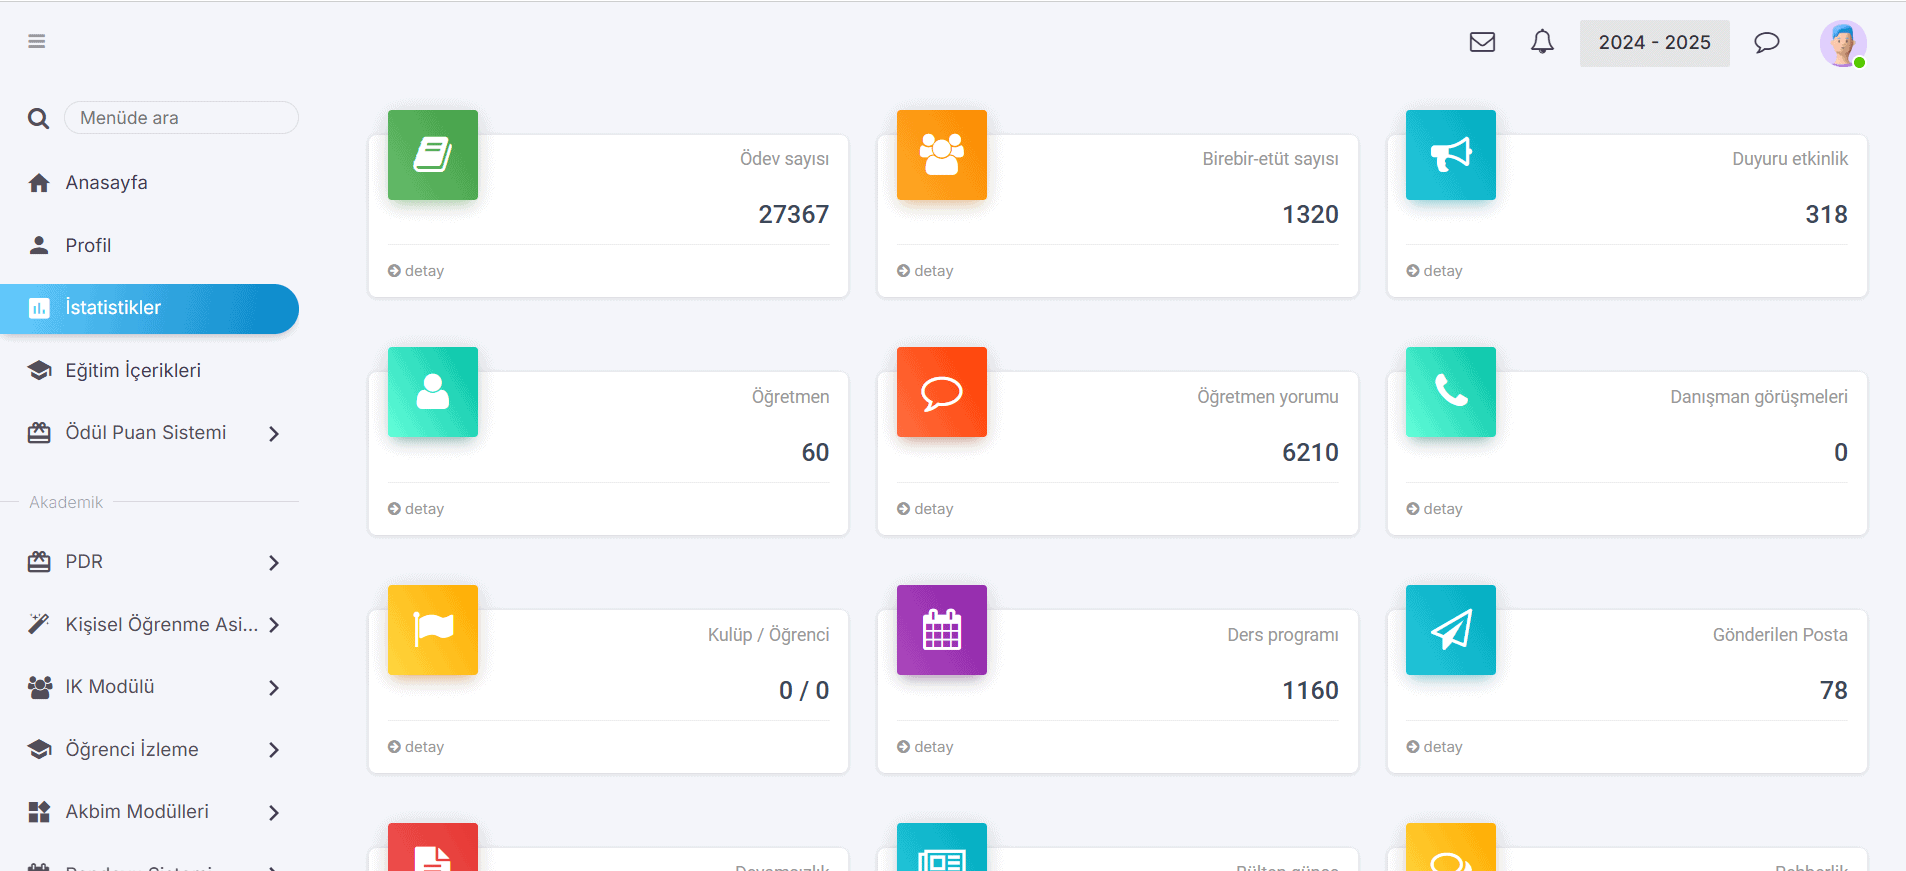Click the Kulüp / Öğrenci value 0 / 0
The image size is (1906, 871).
(804, 691)
